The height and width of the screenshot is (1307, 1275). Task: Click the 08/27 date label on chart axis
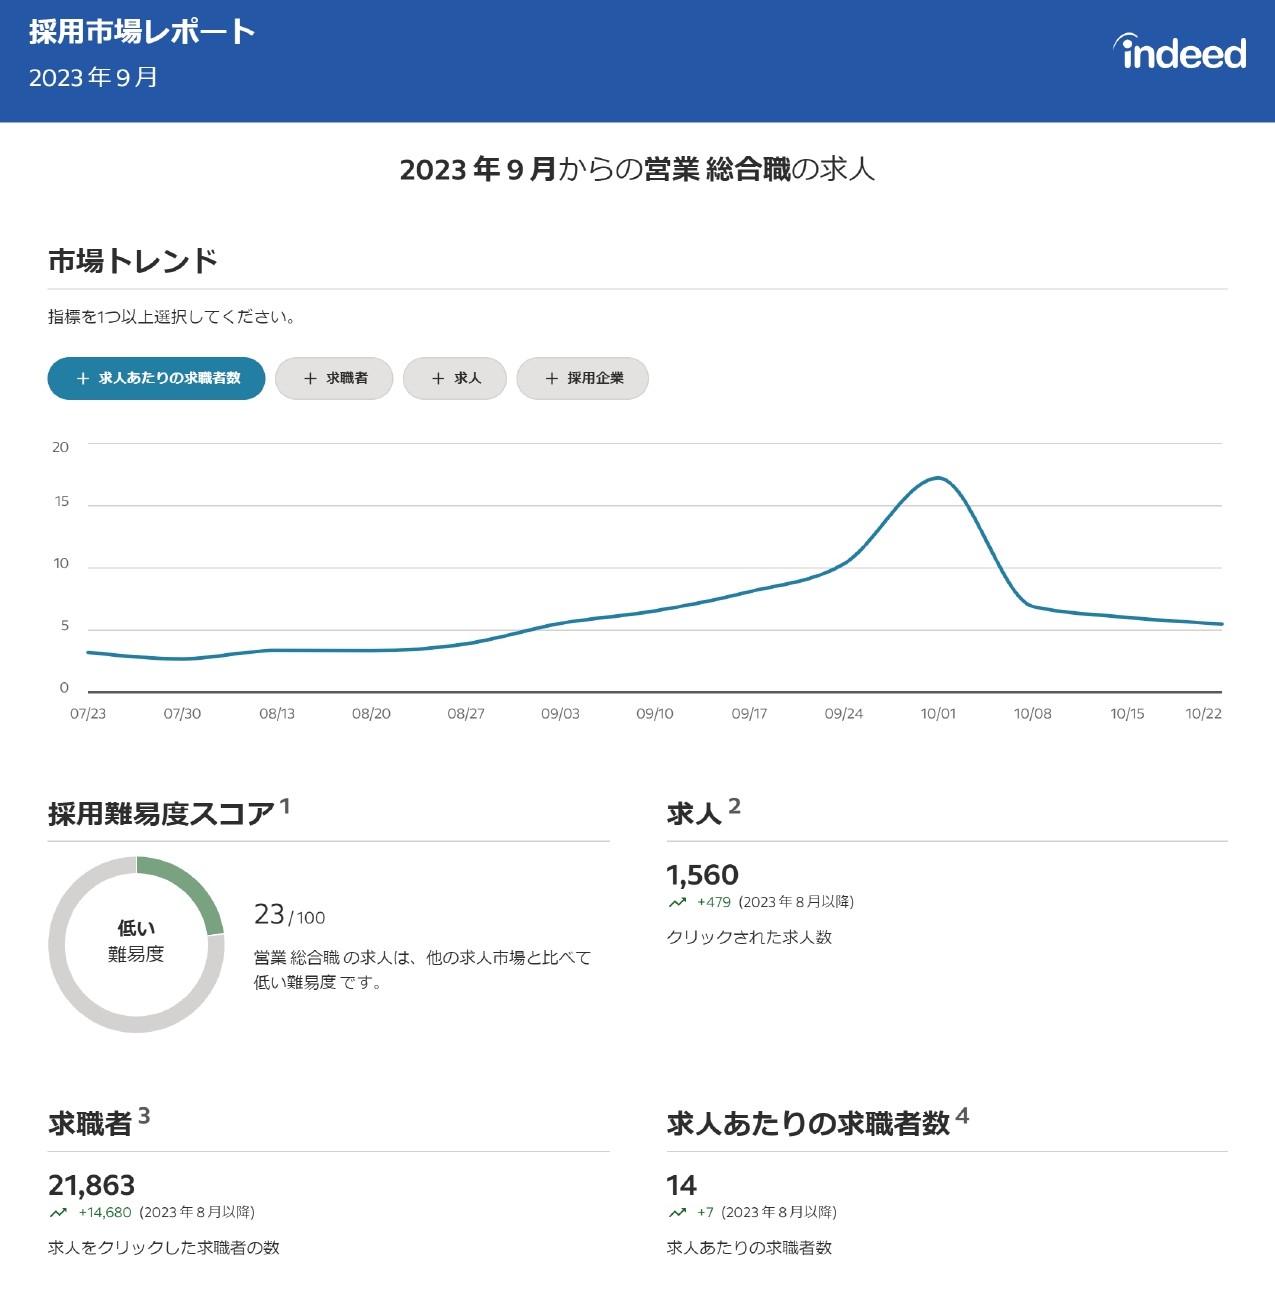(x=466, y=714)
